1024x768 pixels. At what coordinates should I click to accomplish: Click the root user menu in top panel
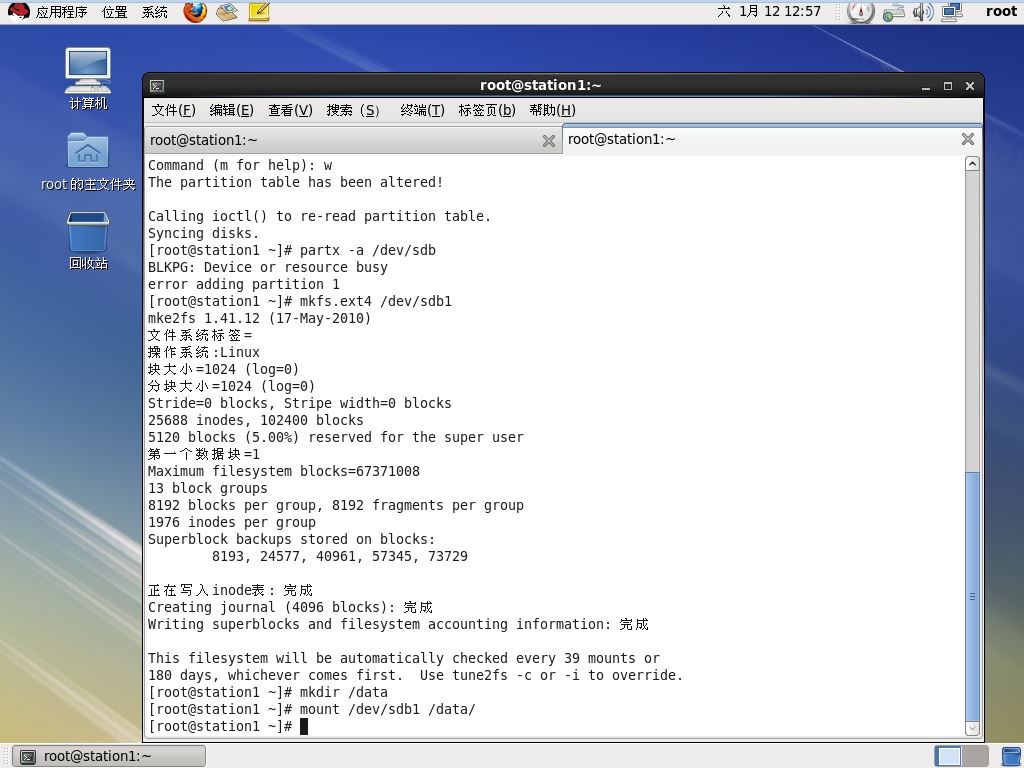click(x=1001, y=11)
